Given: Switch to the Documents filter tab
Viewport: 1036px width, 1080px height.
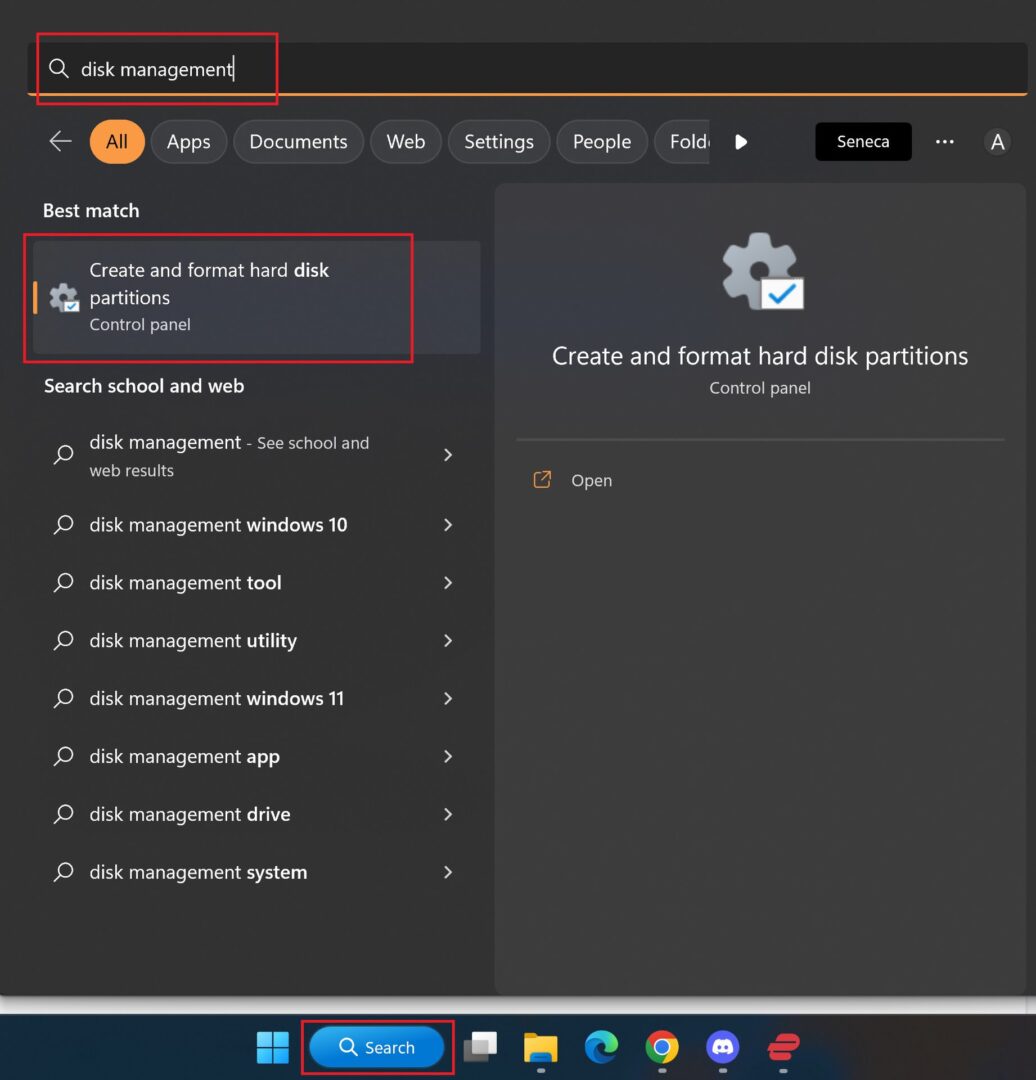Looking at the screenshot, I should pyautogui.click(x=298, y=141).
